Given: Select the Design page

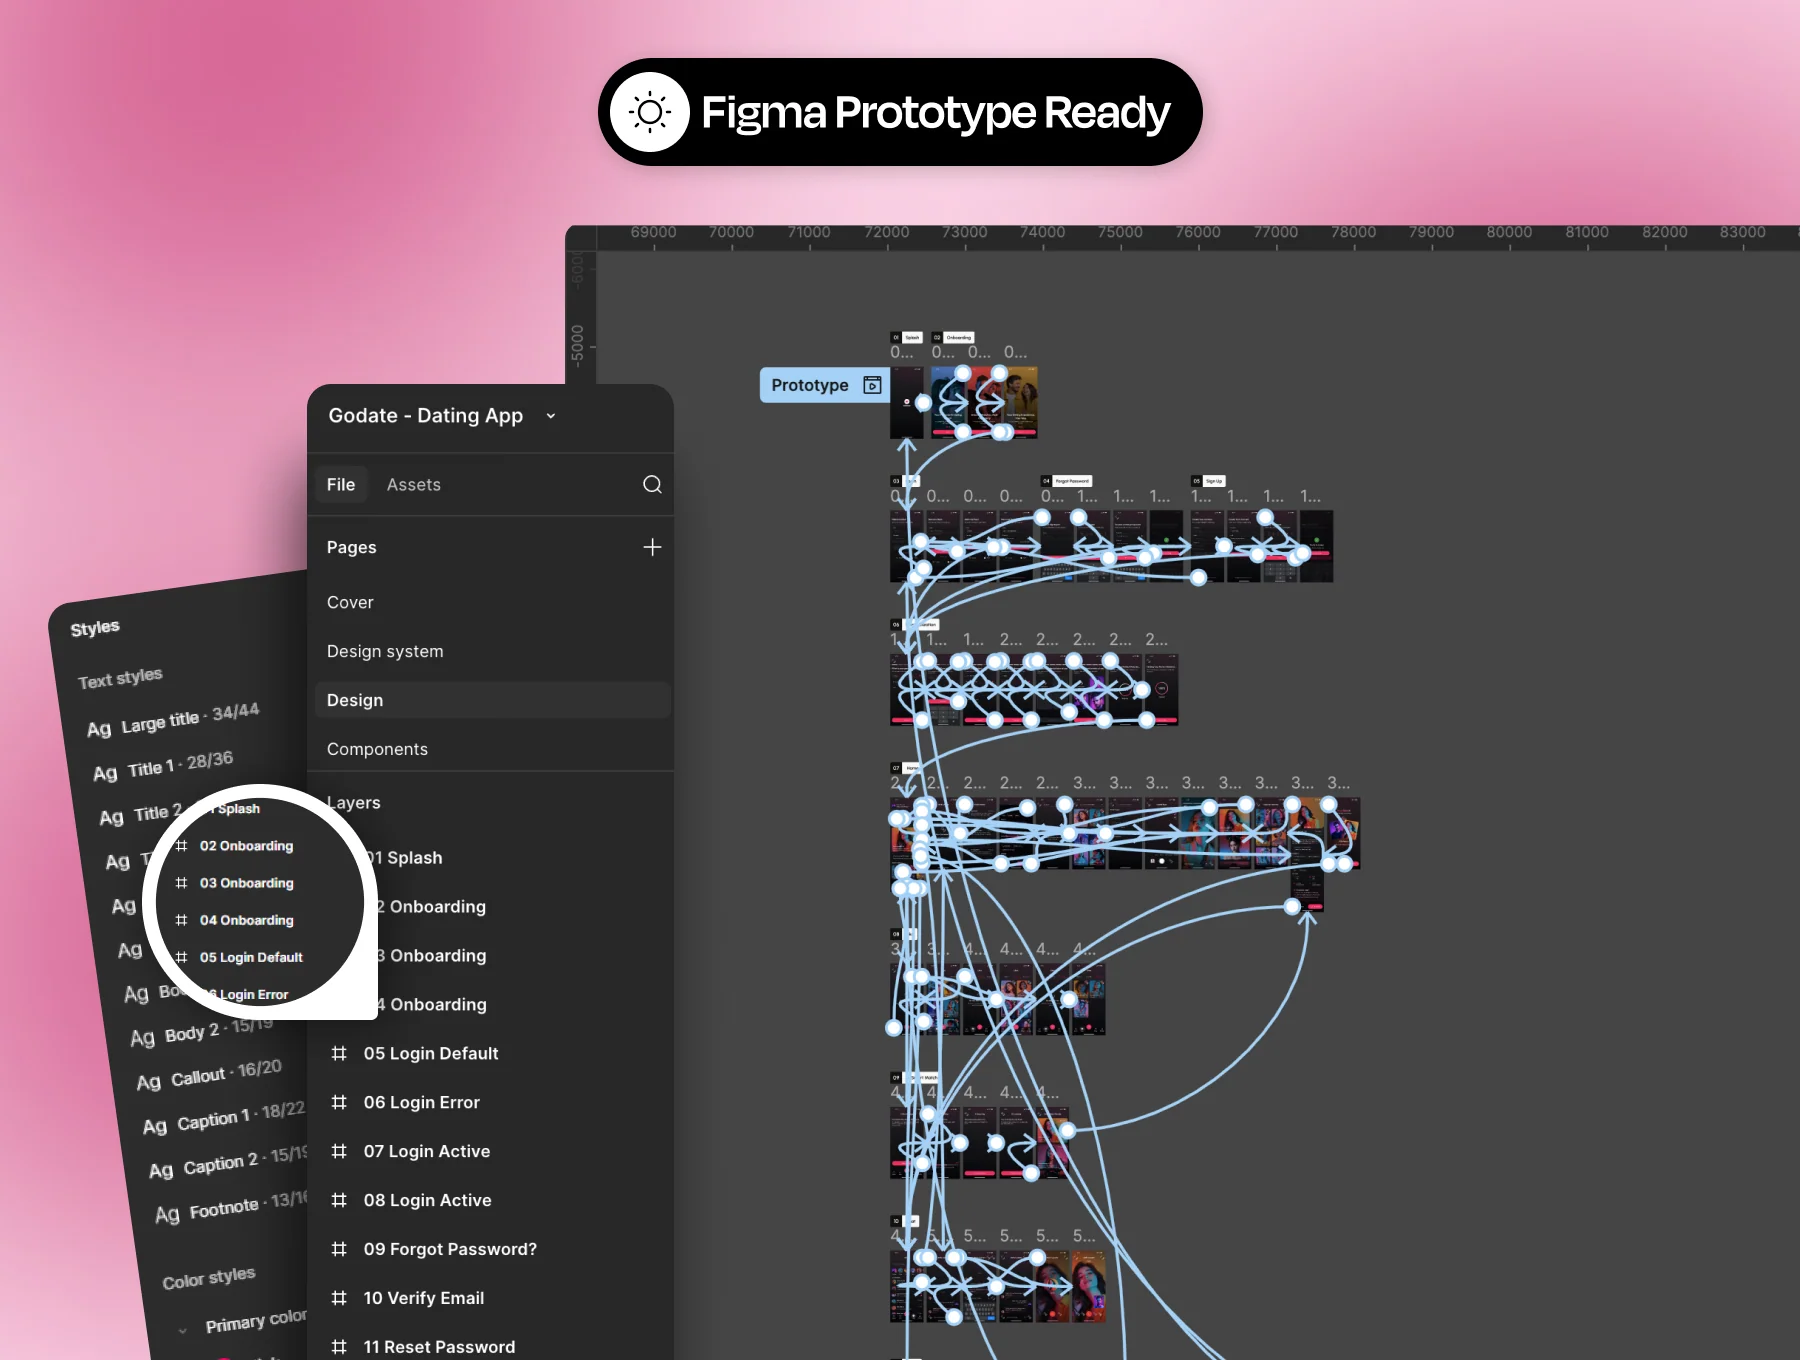Looking at the screenshot, I should click(492, 701).
